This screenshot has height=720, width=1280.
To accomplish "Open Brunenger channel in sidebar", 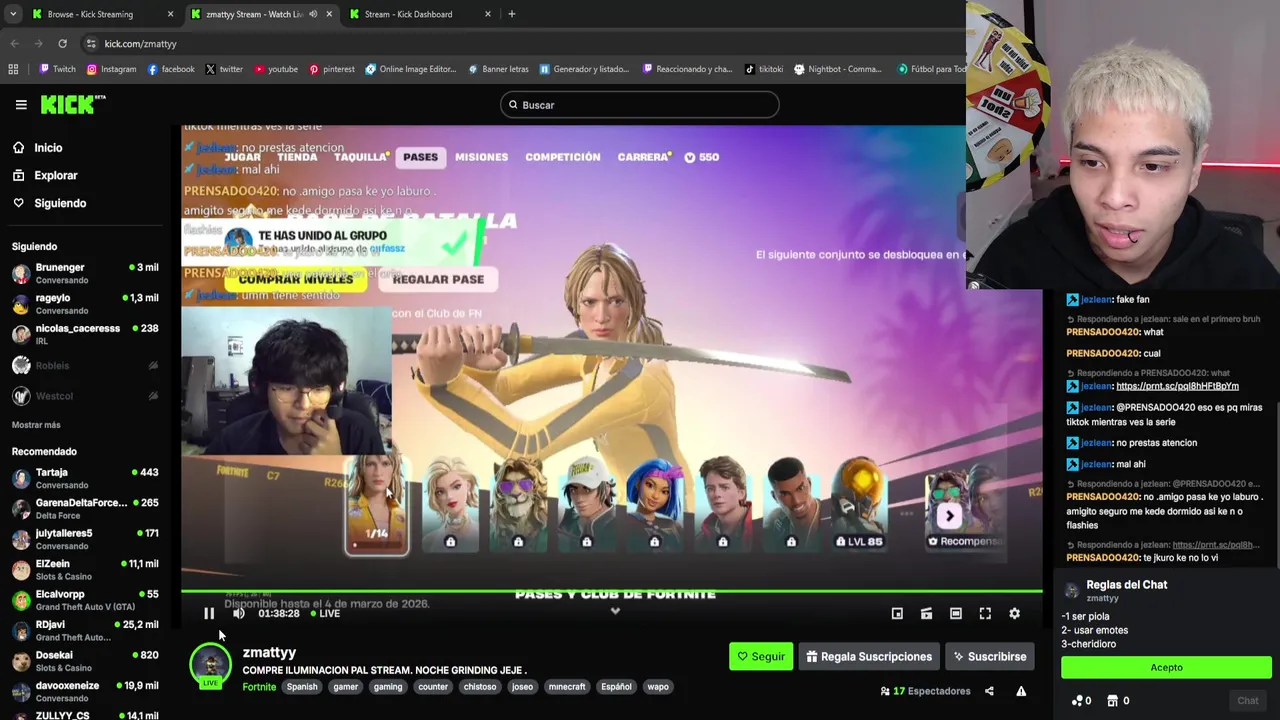I will click(x=85, y=273).
